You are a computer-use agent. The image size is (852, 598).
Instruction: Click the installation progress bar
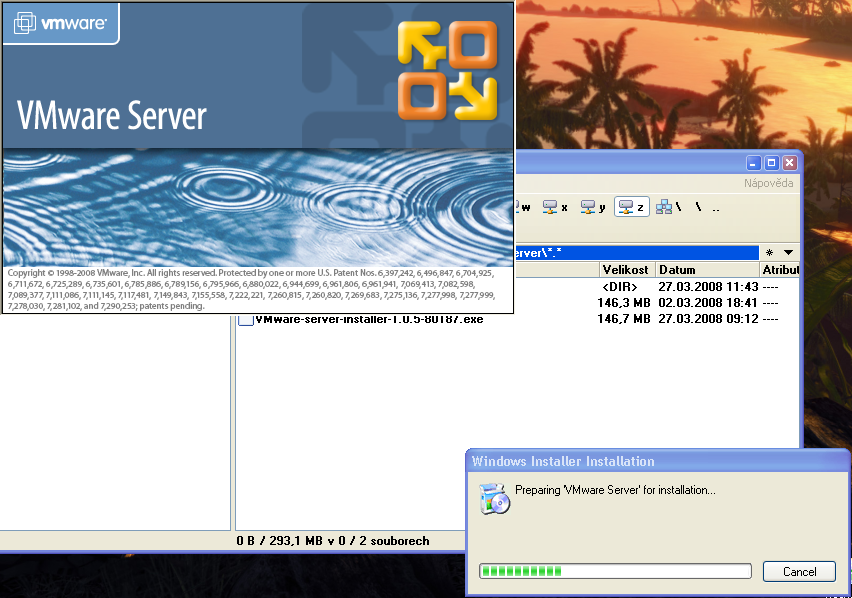pos(615,571)
